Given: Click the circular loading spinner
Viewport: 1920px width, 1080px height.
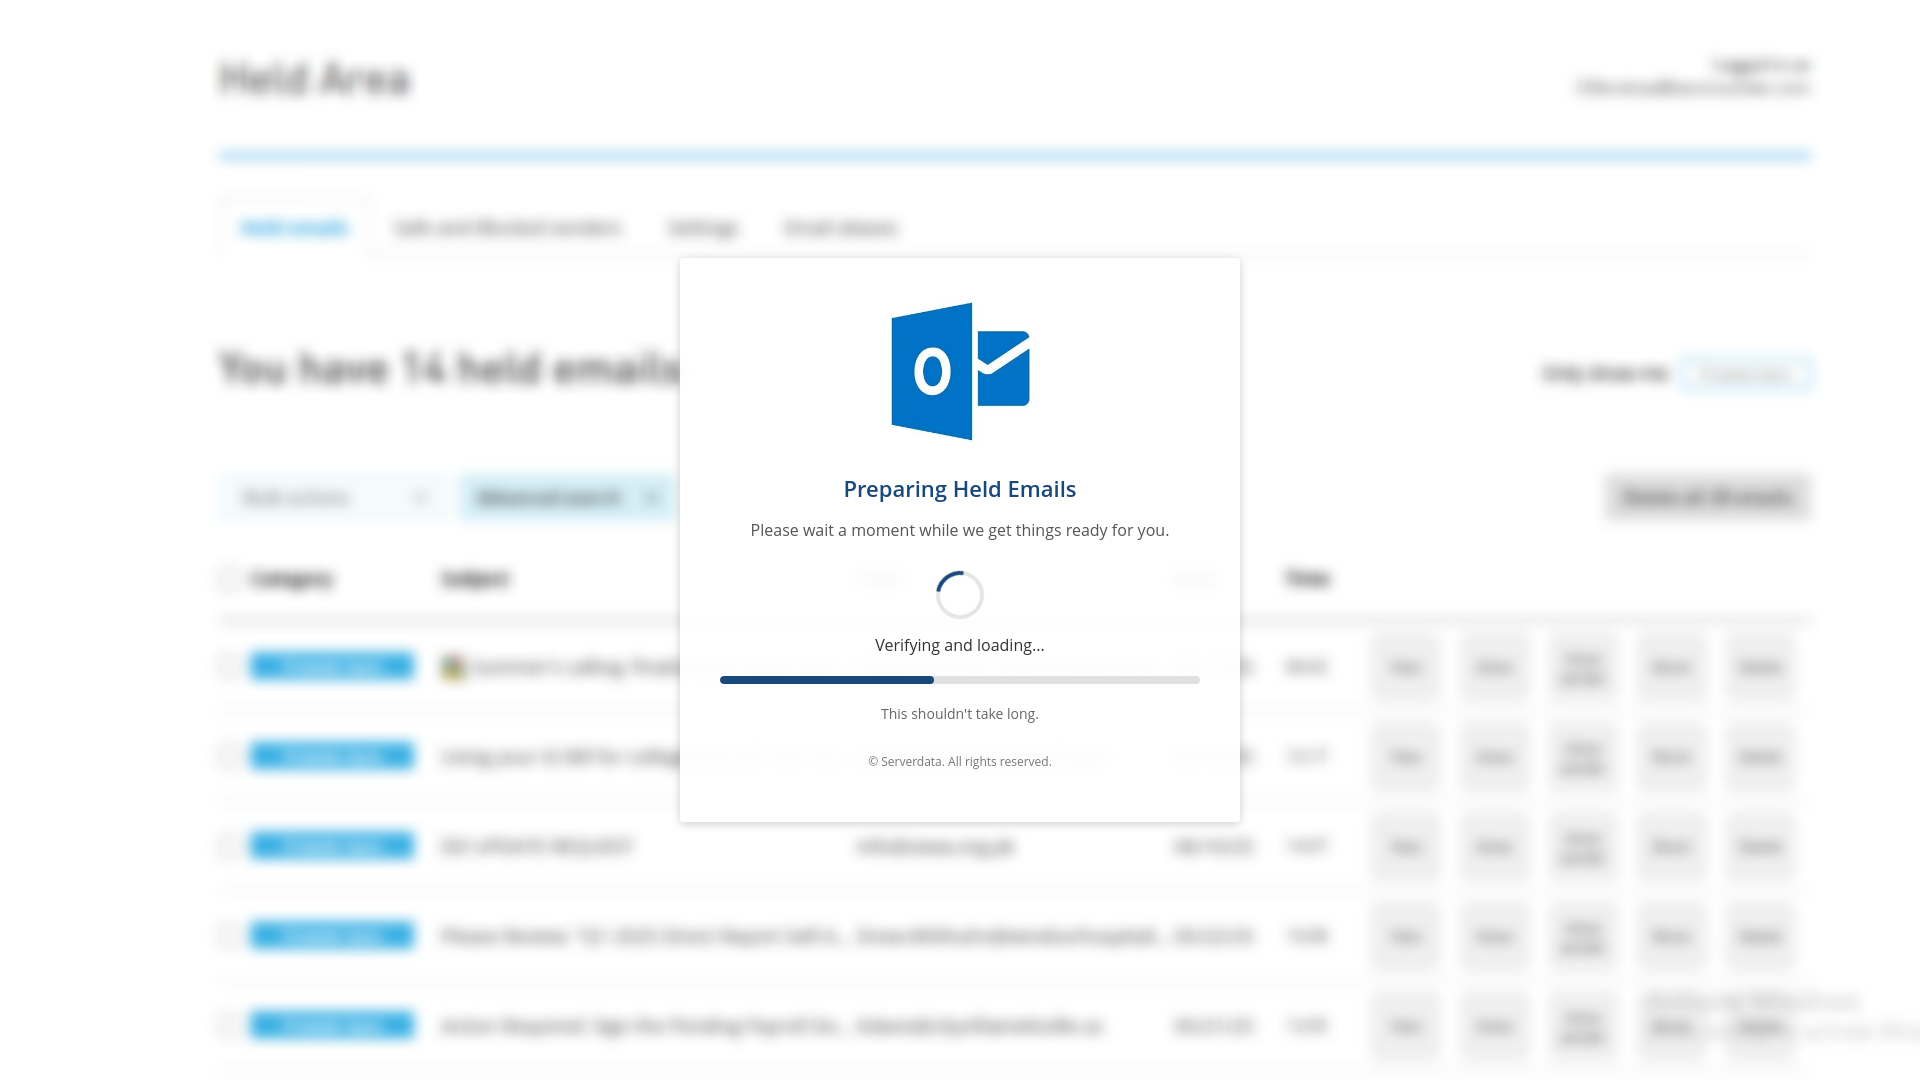Looking at the screenshot, I should click(x=960, y=595).
